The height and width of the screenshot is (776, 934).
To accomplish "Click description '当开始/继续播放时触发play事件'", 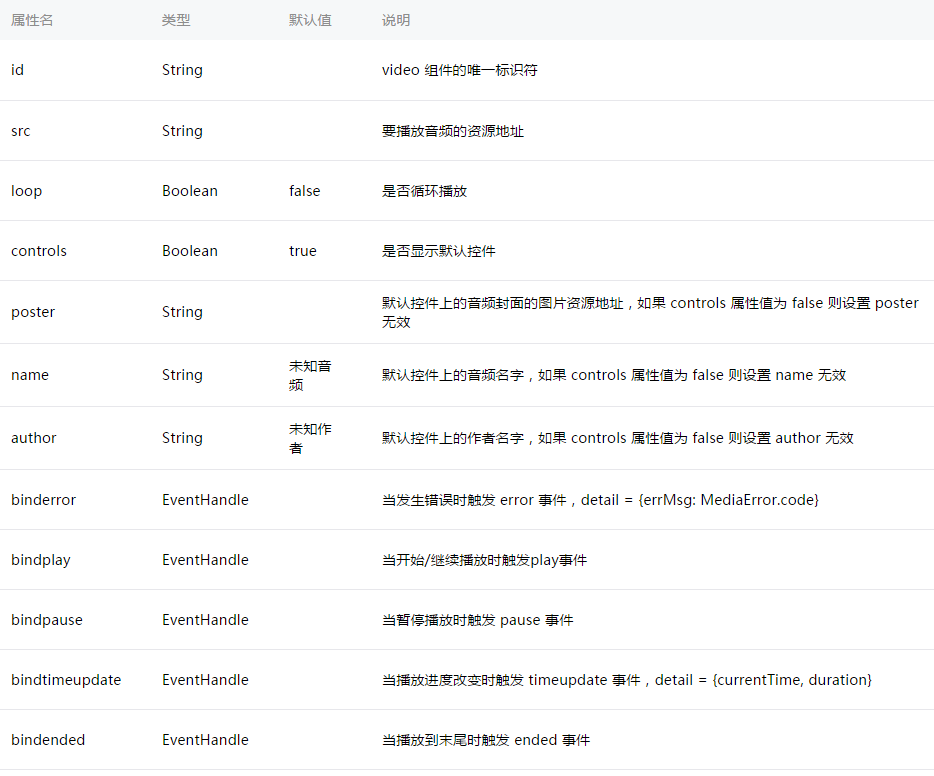I will coord(484,560).
